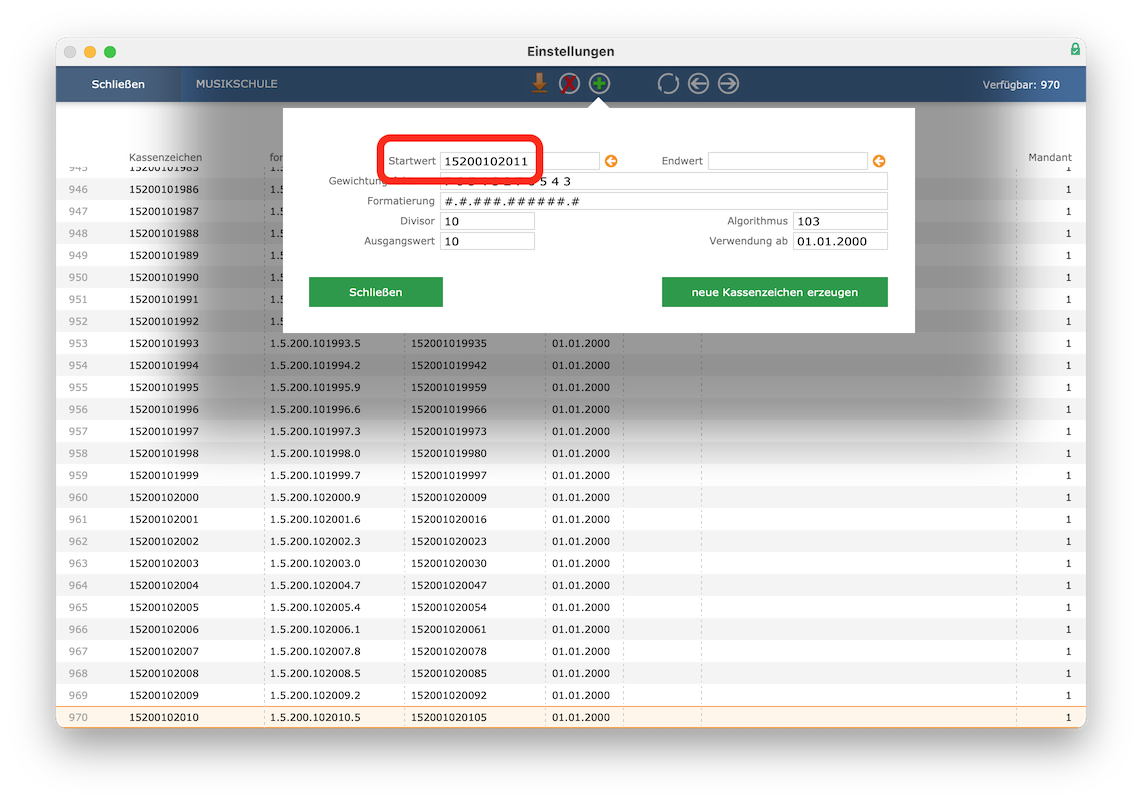The height and width of the screenshot is (802, 1142).
Task: Click the left arrow previous icon in the toolbar
Action: pos(698,84)
